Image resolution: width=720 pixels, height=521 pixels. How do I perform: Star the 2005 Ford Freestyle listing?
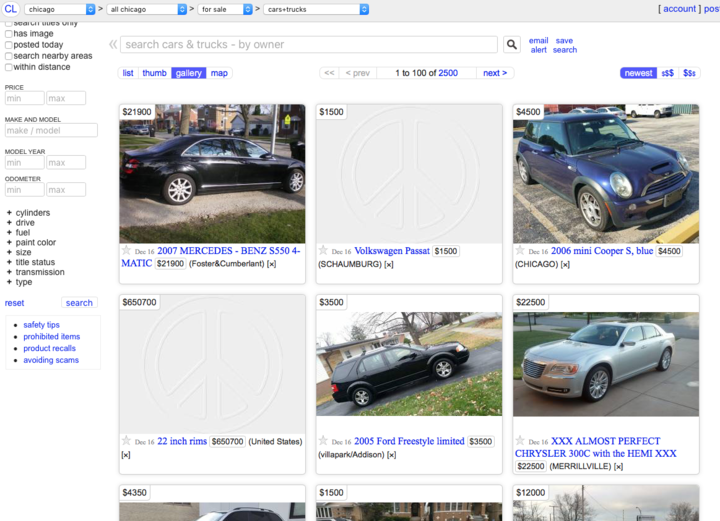click(323, 441)
